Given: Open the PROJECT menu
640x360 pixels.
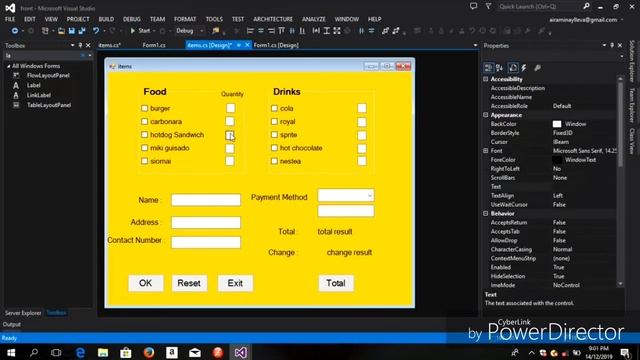Looking at the screenshot, I should 78,19.
